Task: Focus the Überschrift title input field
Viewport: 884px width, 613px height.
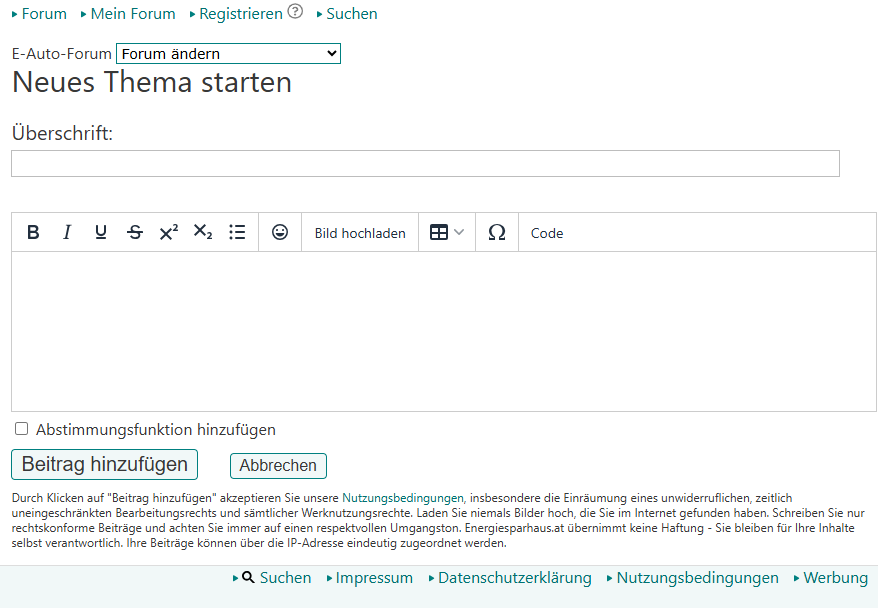Action: (426, 164)
